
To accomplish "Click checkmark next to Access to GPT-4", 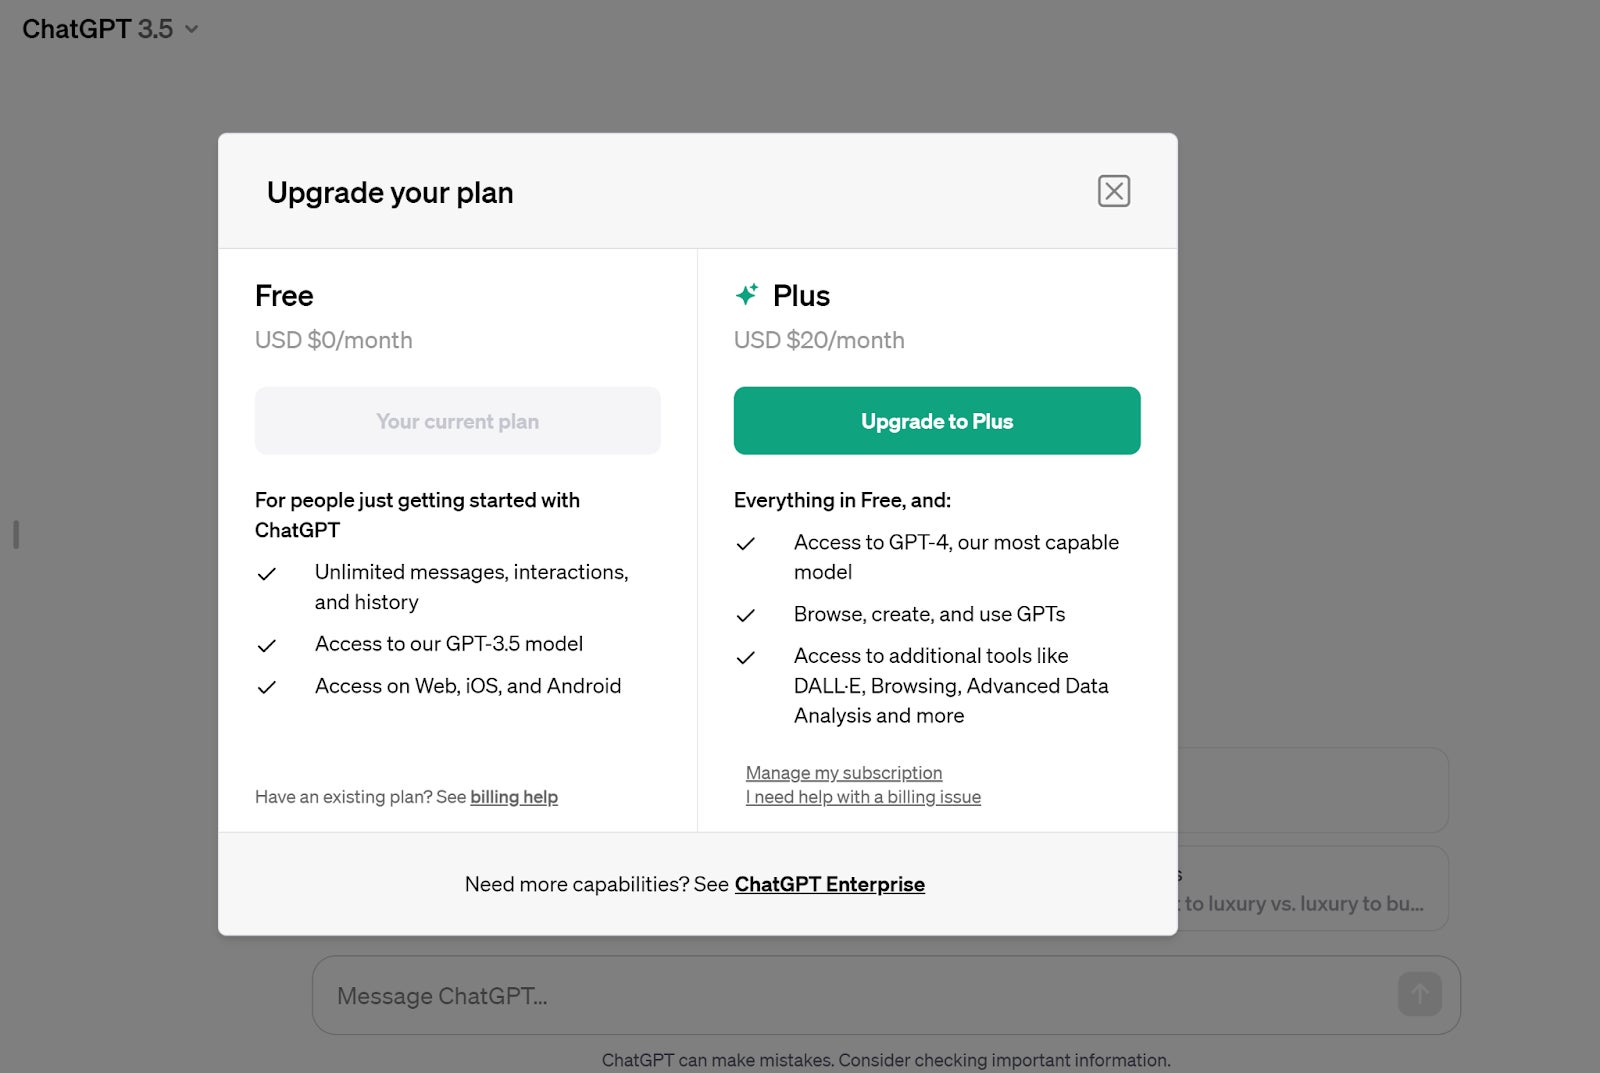I will coord(746,544).
